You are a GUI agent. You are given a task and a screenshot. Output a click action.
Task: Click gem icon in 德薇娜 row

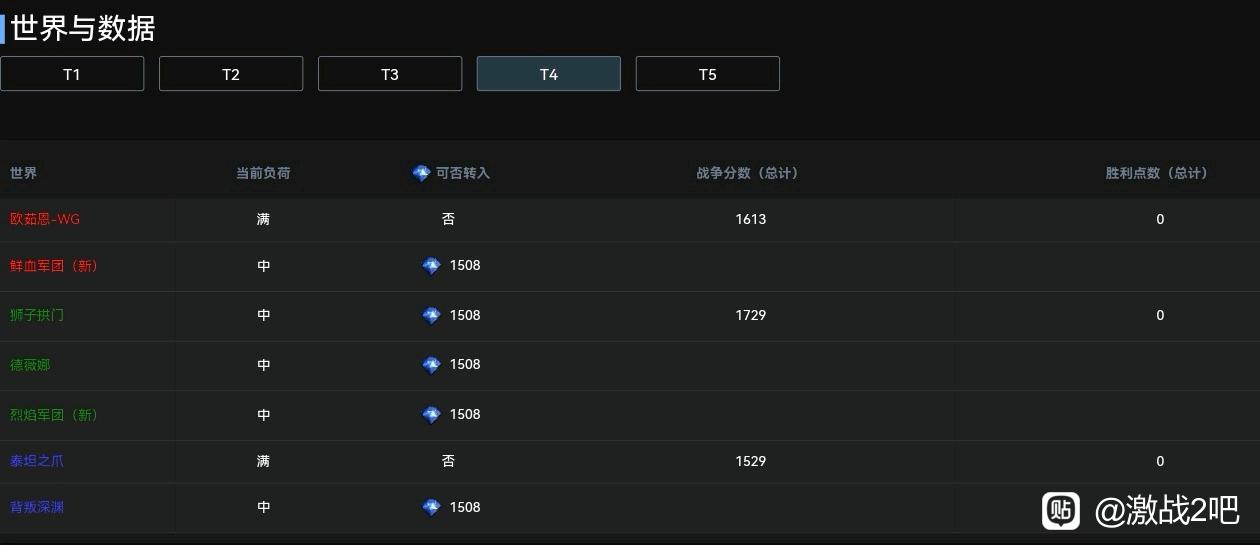point(431,365)
